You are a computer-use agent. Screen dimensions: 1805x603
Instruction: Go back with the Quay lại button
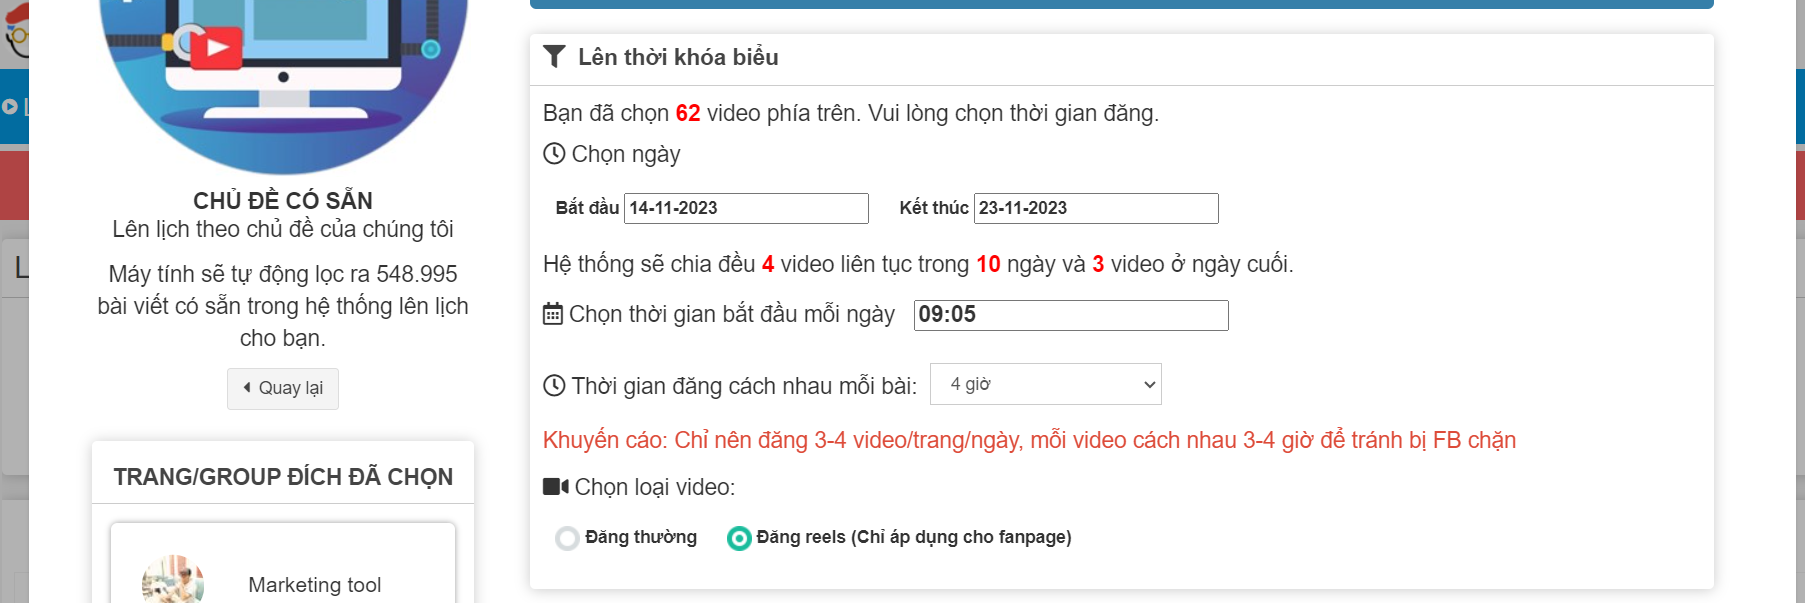click(283, 388)
